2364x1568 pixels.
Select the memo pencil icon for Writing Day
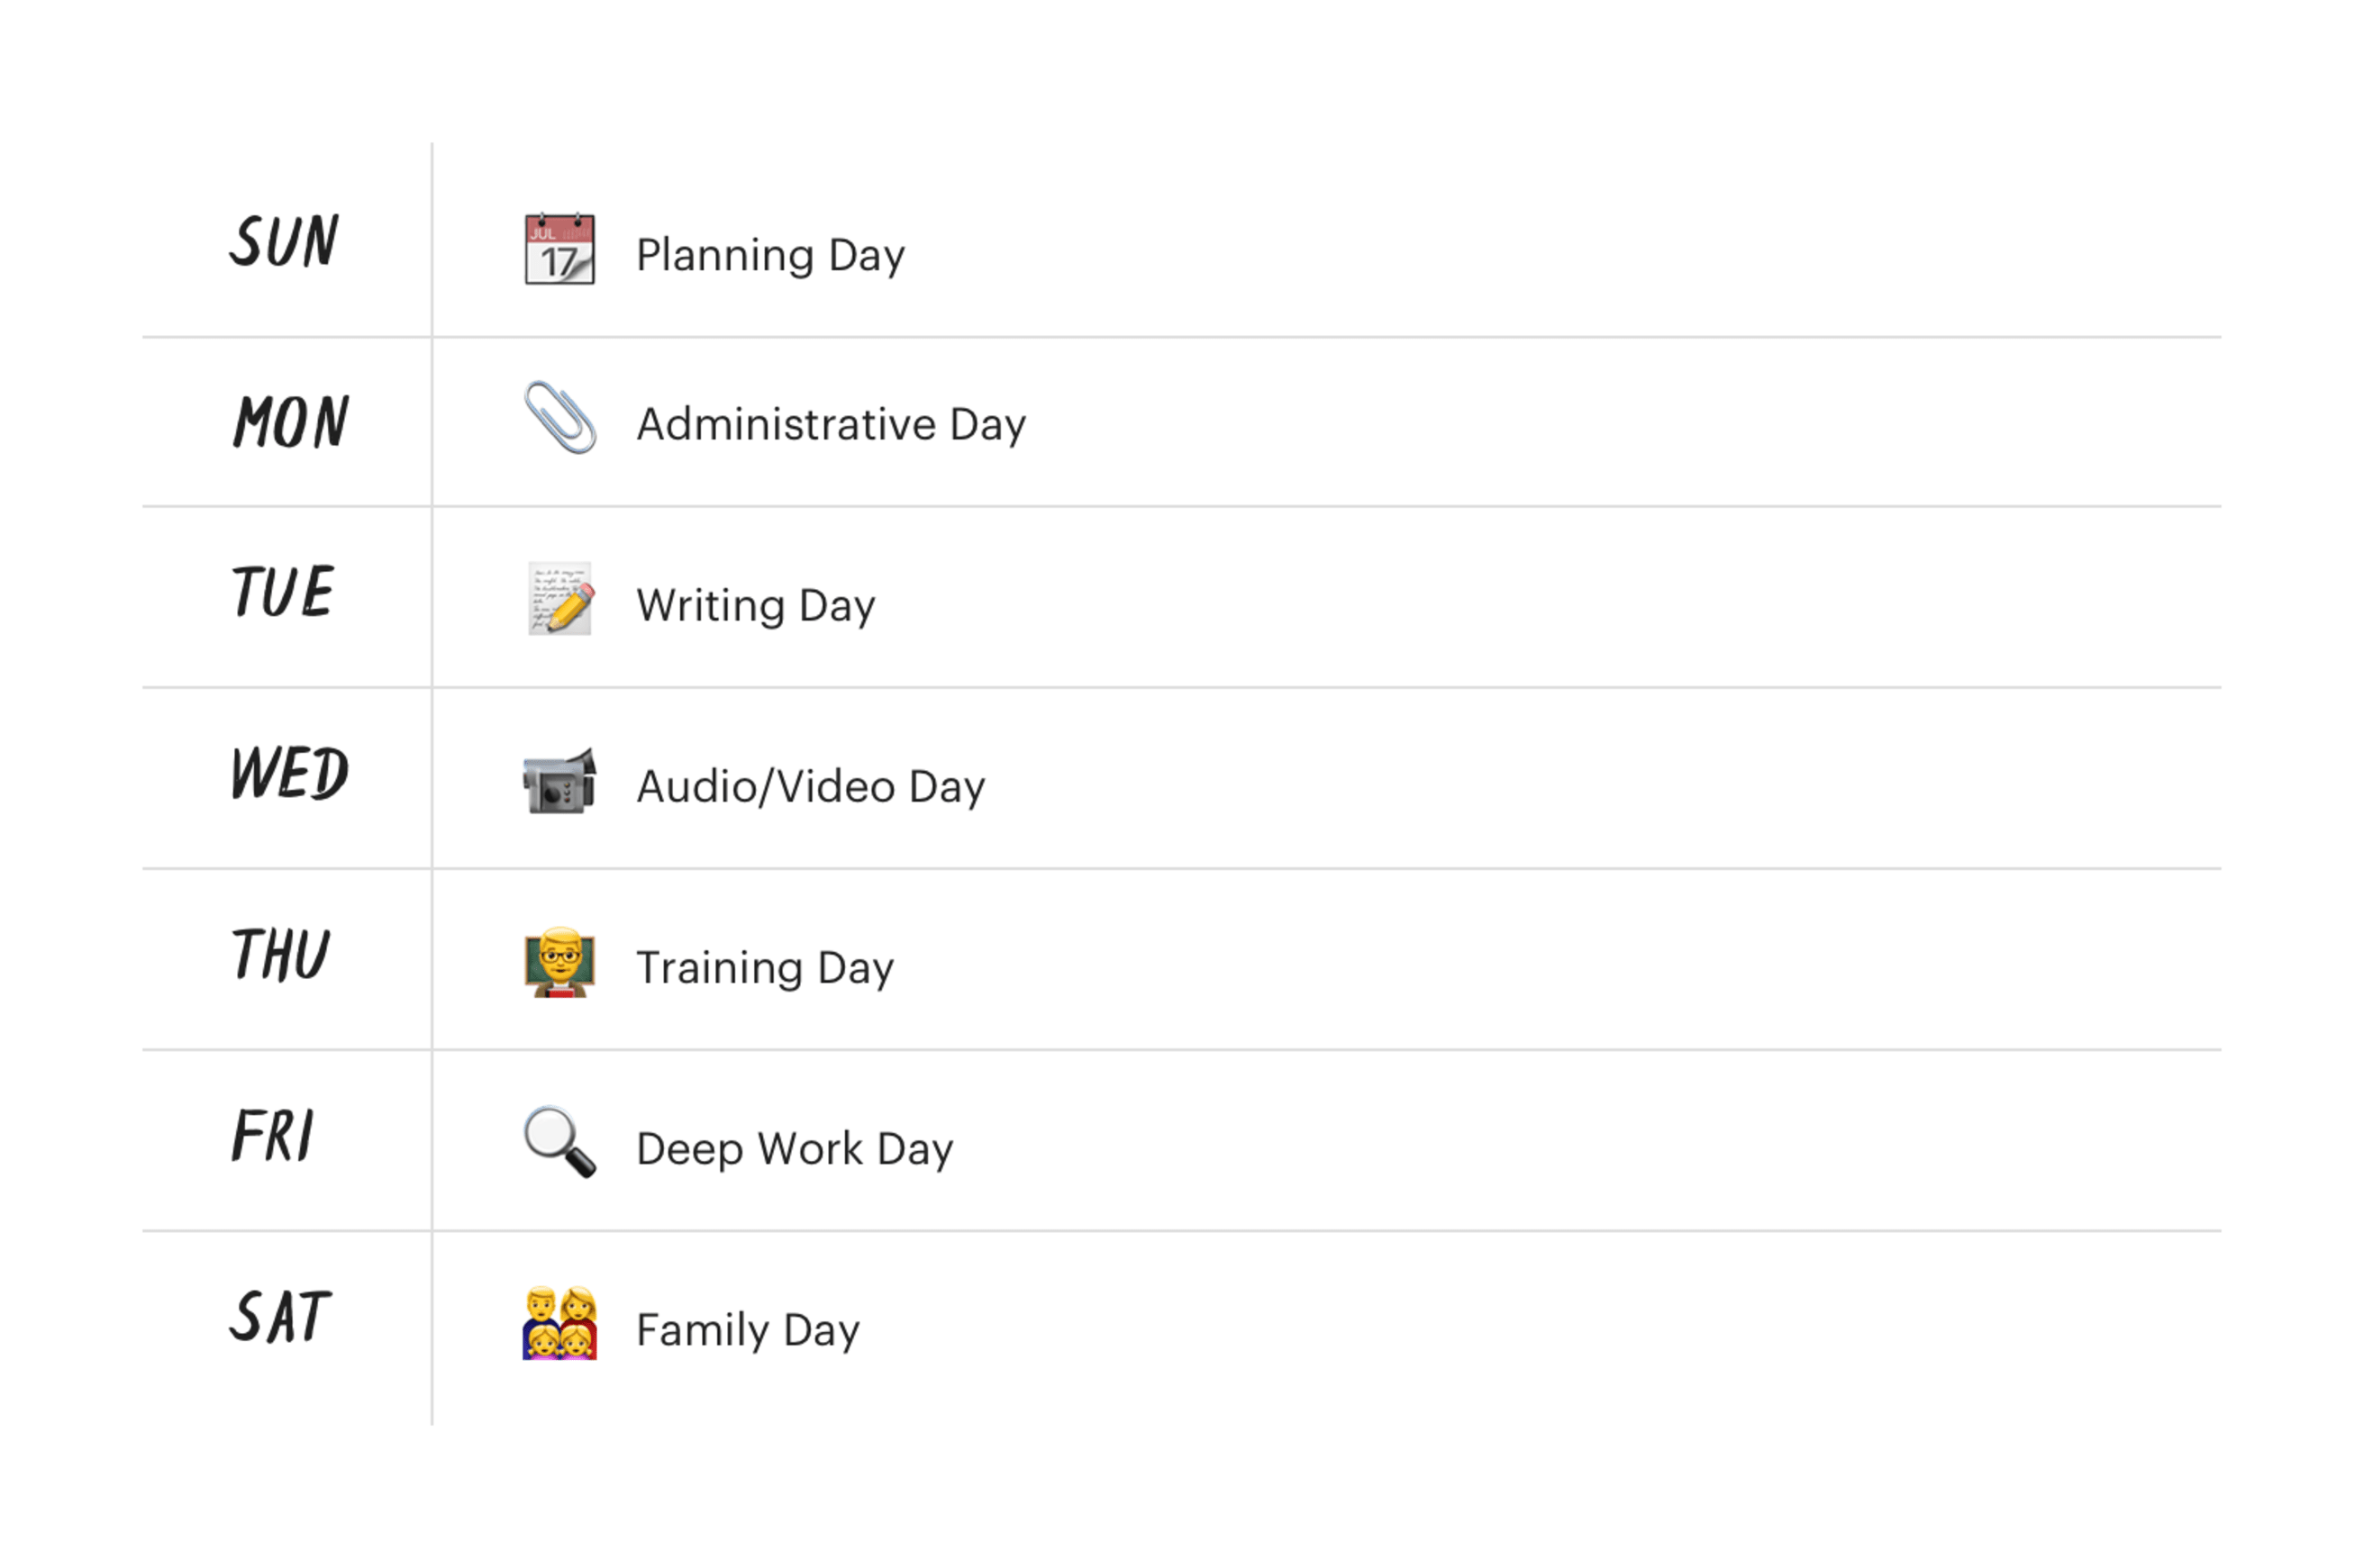(x=560, y=598)
